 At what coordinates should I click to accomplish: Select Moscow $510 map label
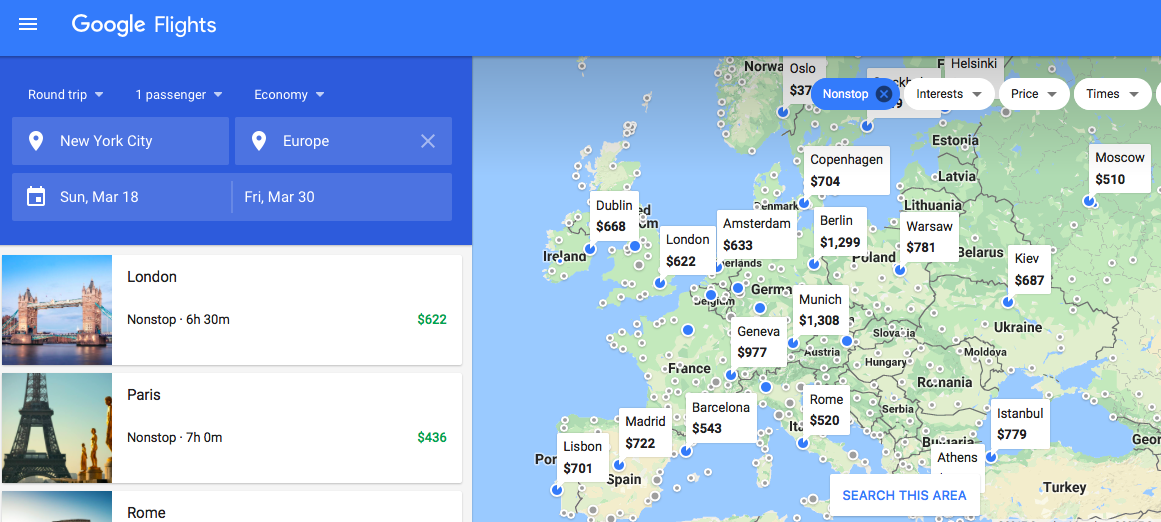[1120, 168]
